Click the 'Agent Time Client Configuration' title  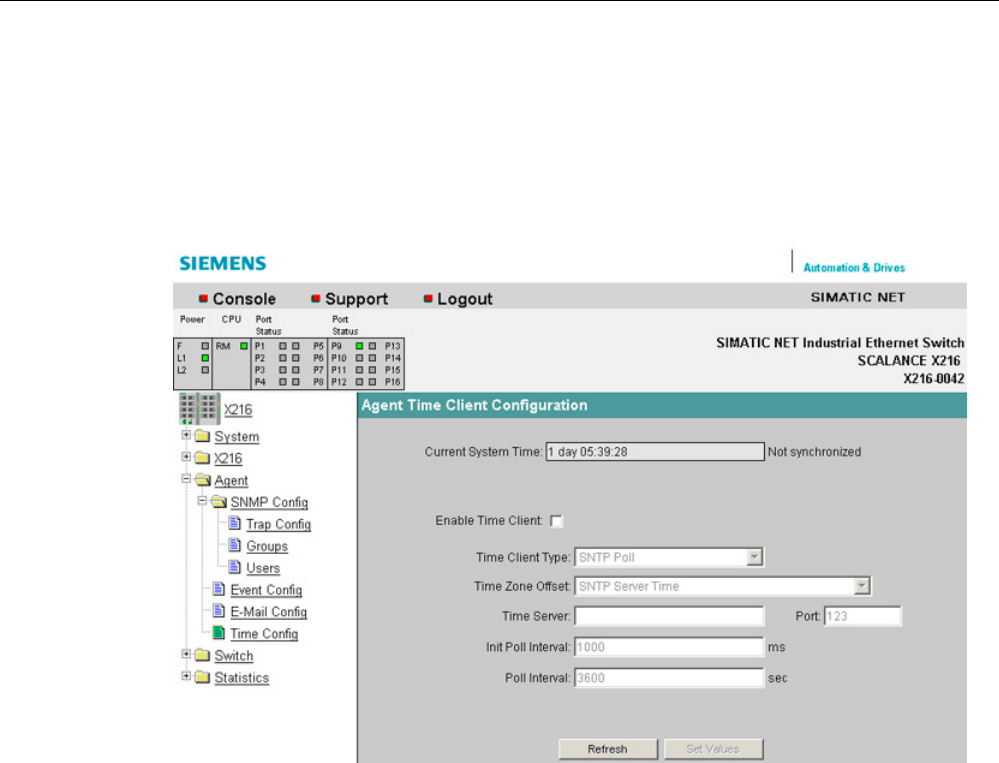point(474,405)
